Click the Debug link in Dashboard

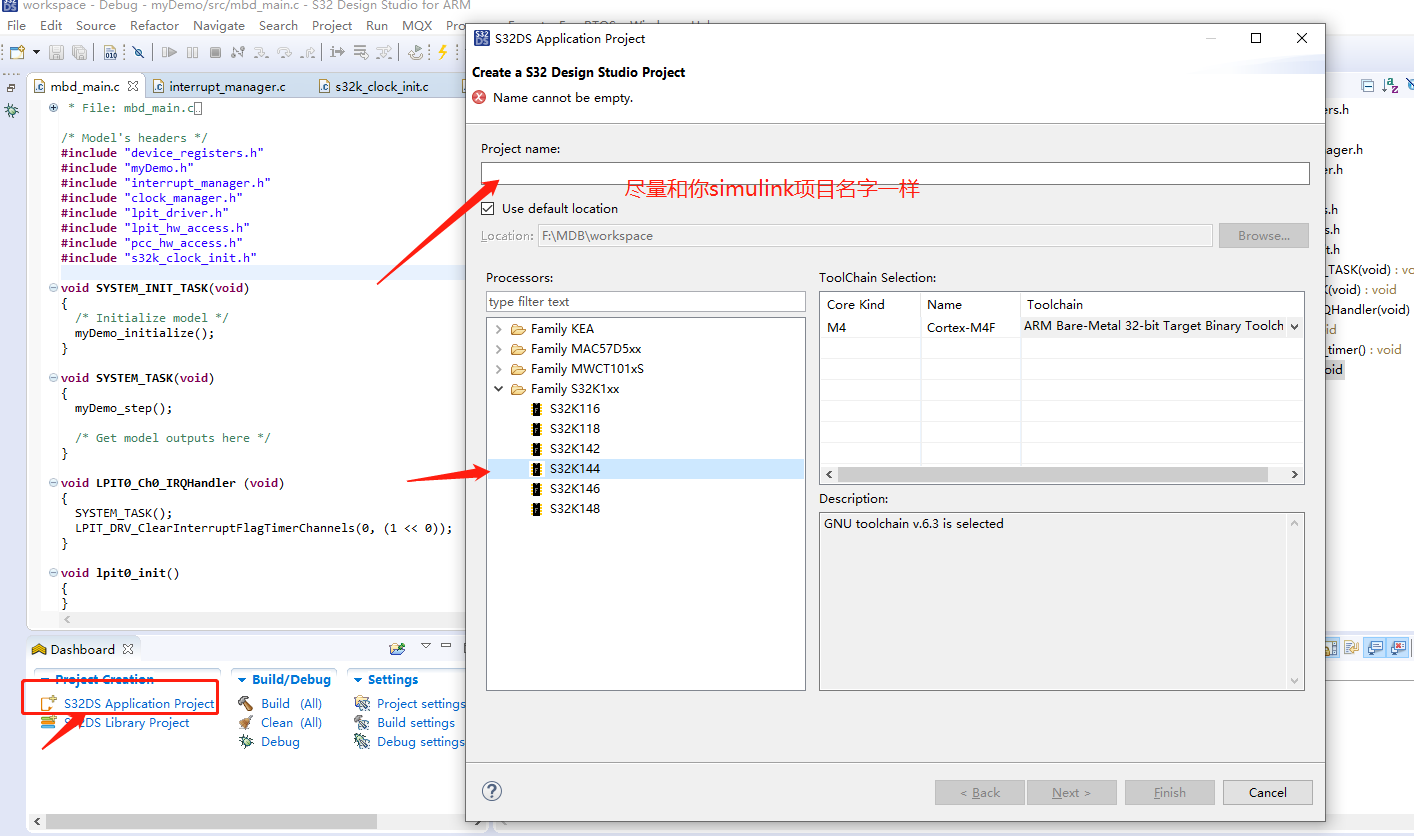coord(280,742)
